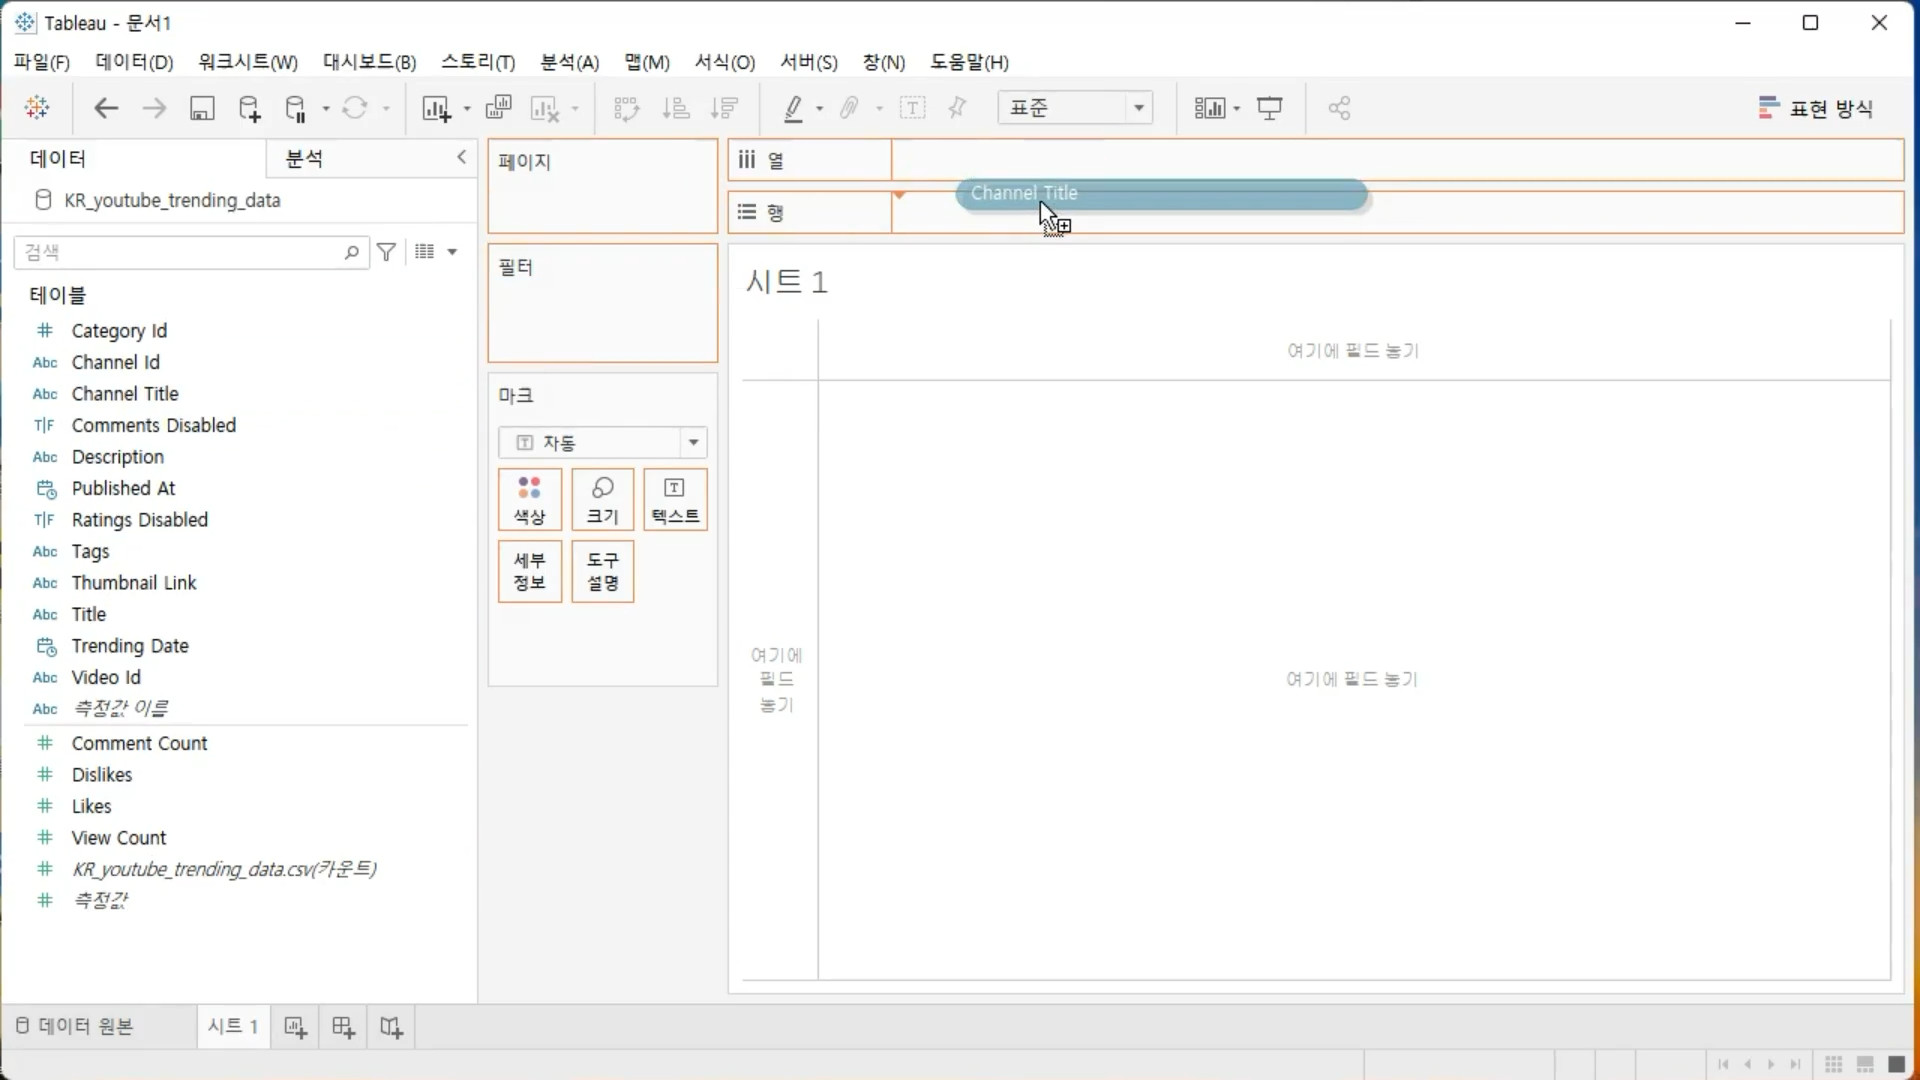This screenshot has height=1080, width=1920.
Task: Click the Swap rows and columns icon
Action: tap(626, 108)
